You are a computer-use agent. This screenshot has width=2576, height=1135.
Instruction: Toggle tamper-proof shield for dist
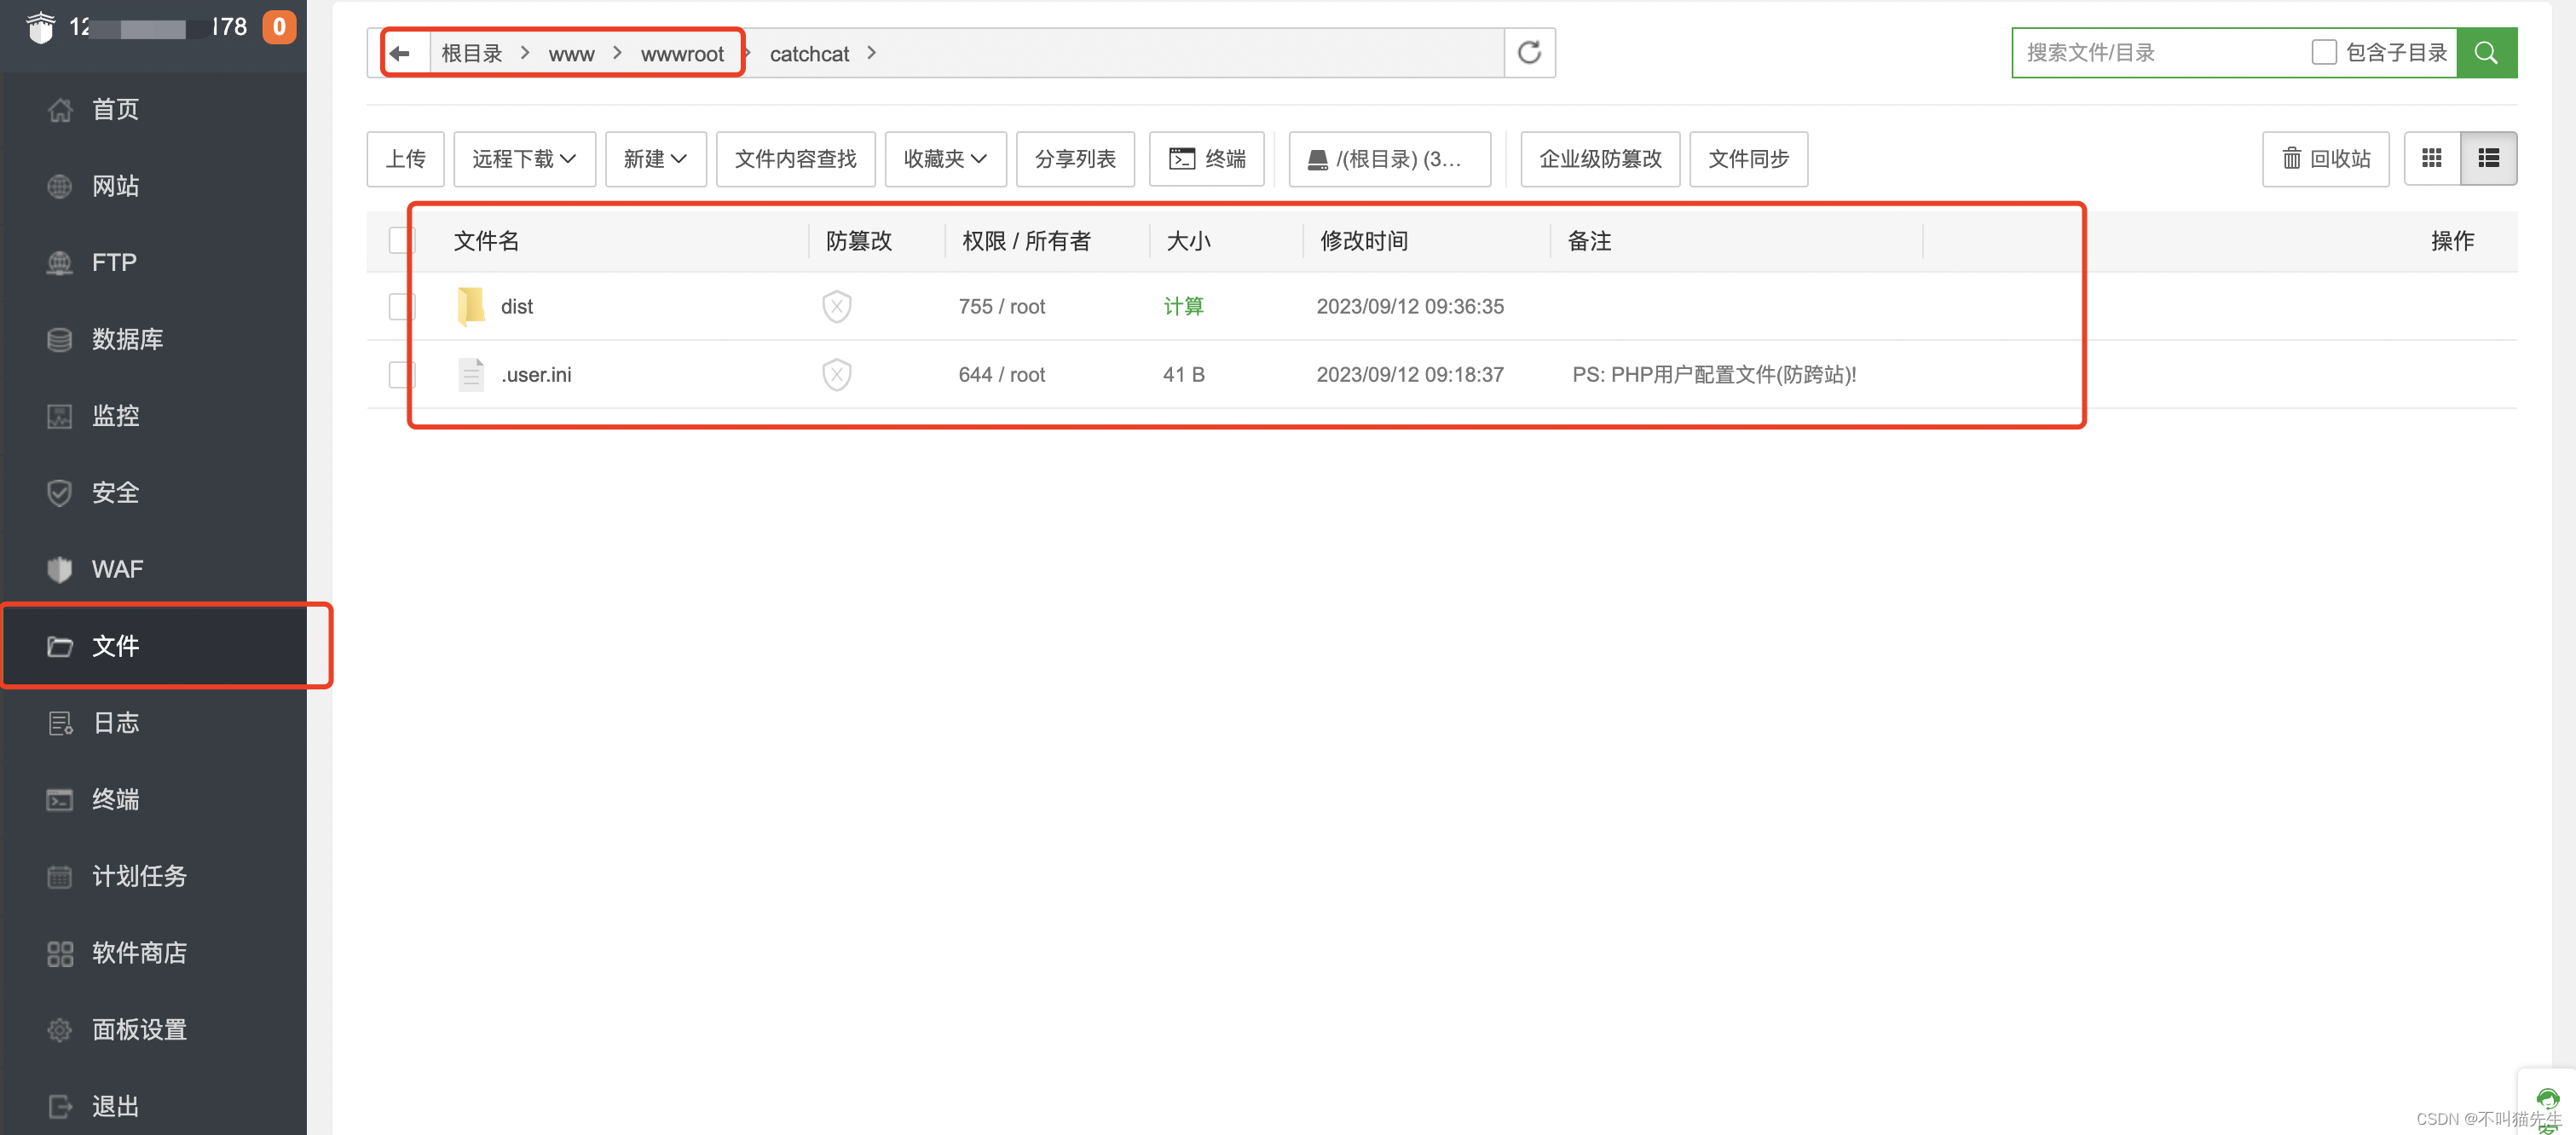coord(836,306)
